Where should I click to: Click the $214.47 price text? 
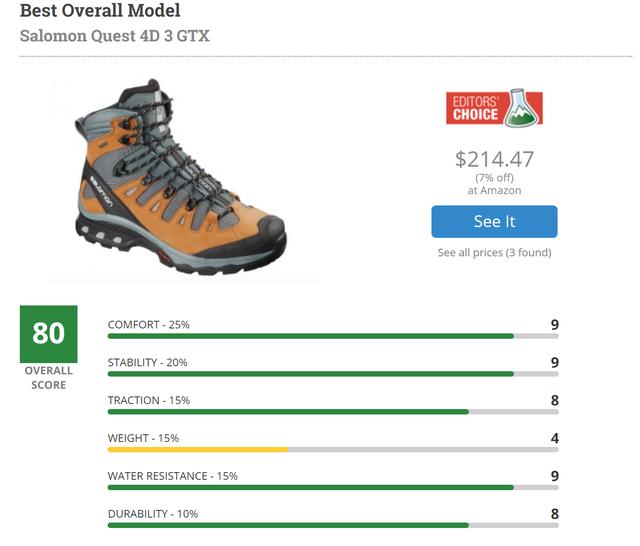494,159
